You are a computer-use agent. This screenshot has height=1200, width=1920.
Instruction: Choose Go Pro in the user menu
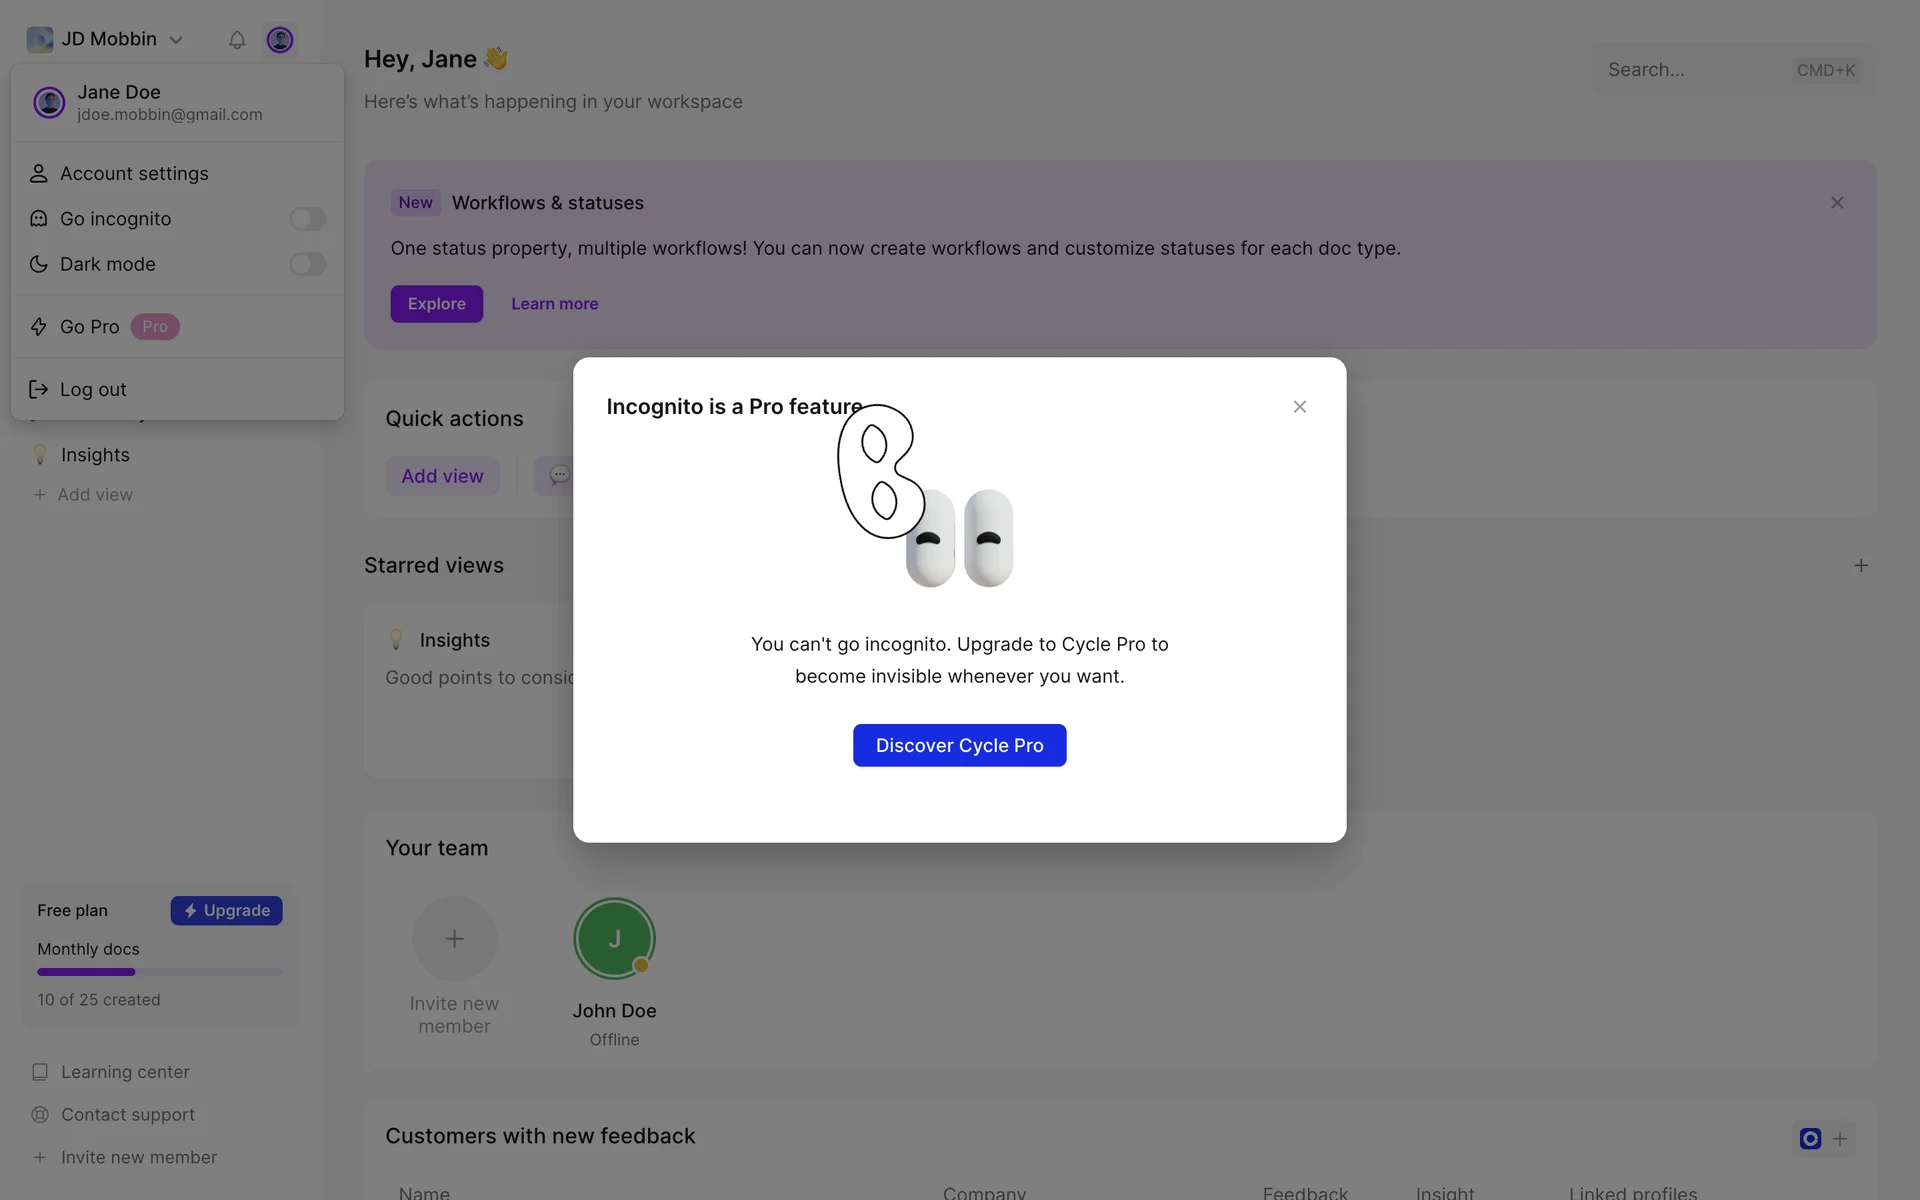pyautogui.click(x=90, y=327)
